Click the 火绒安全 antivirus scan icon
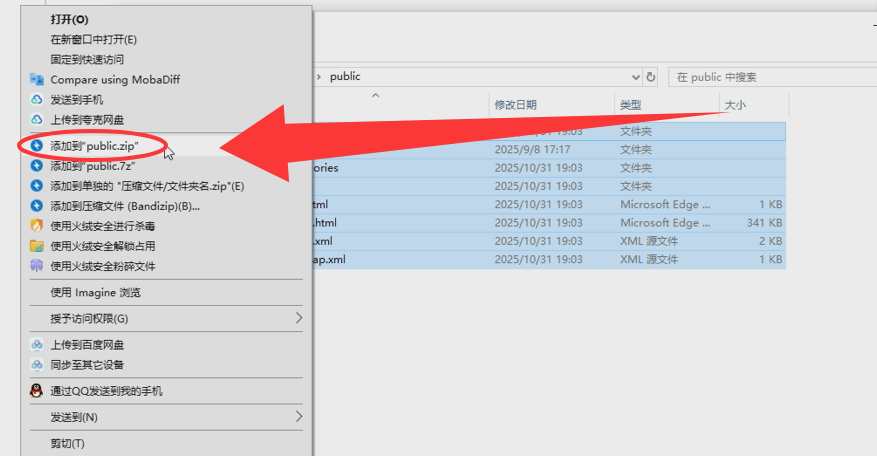 [37, 226]
